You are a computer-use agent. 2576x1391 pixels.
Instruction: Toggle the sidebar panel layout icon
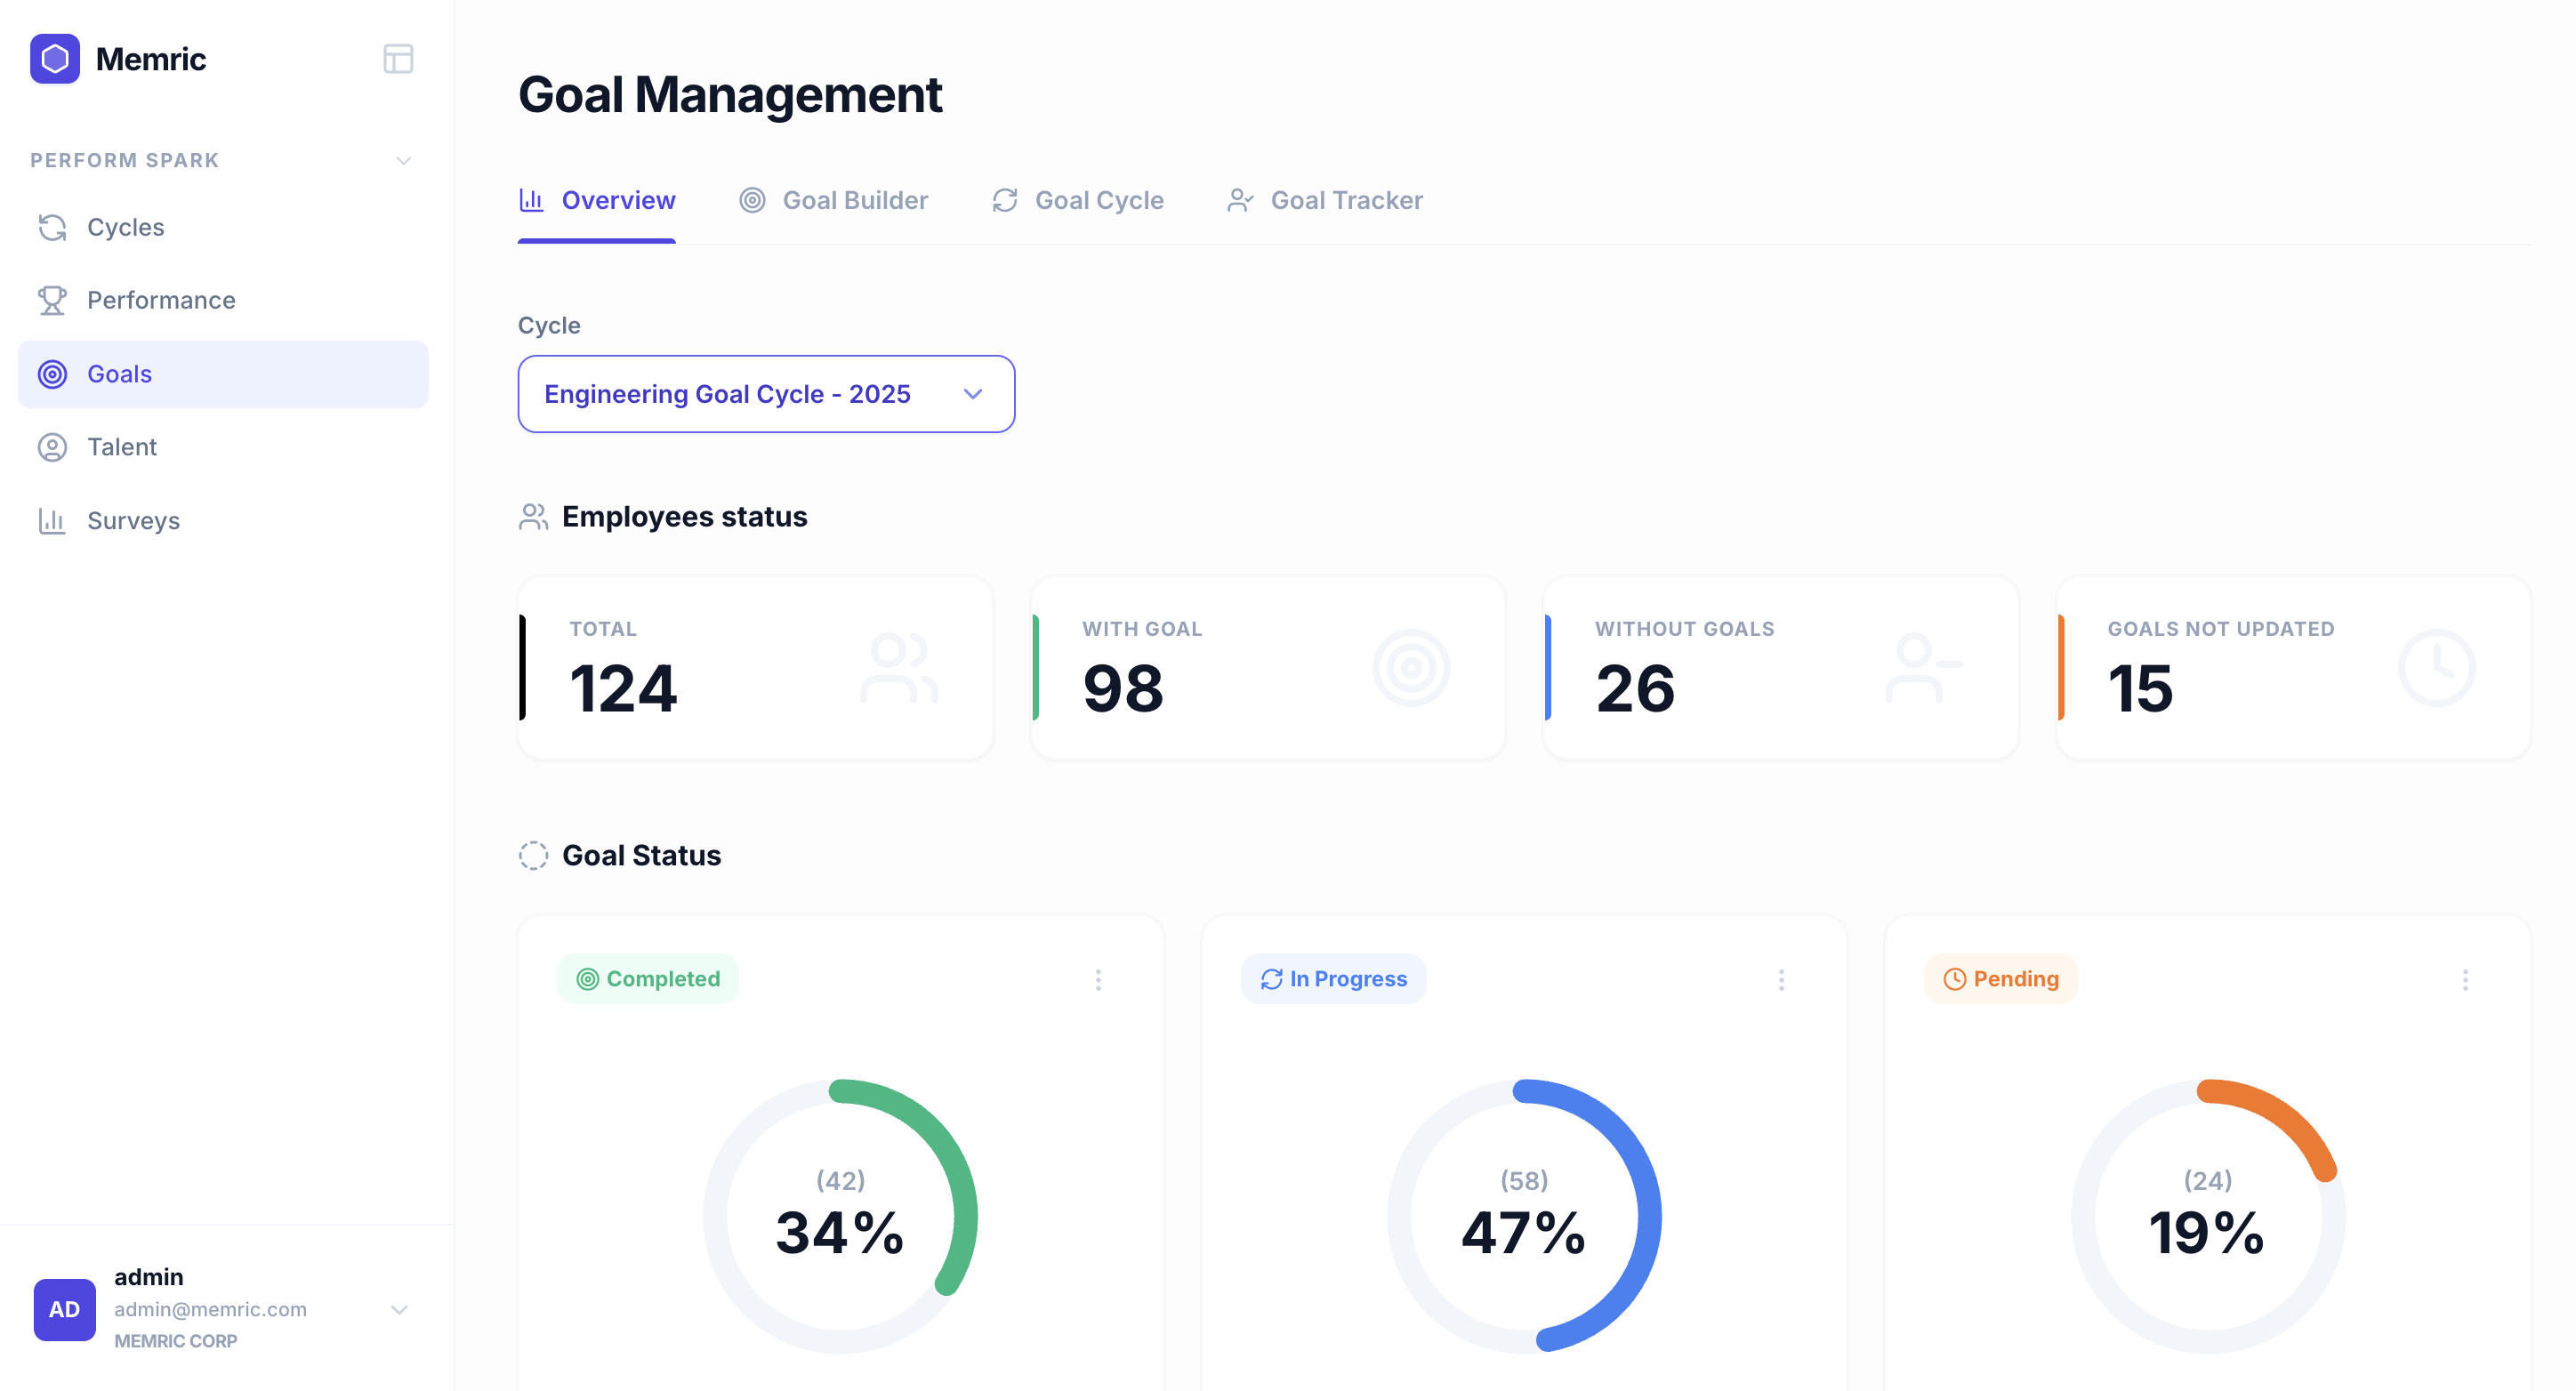[398, 59]
